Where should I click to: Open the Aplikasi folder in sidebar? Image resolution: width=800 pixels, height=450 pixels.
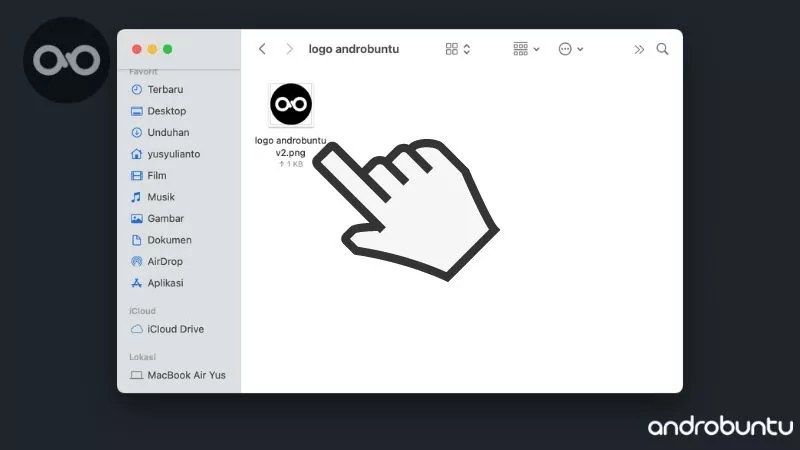(165, 283)
